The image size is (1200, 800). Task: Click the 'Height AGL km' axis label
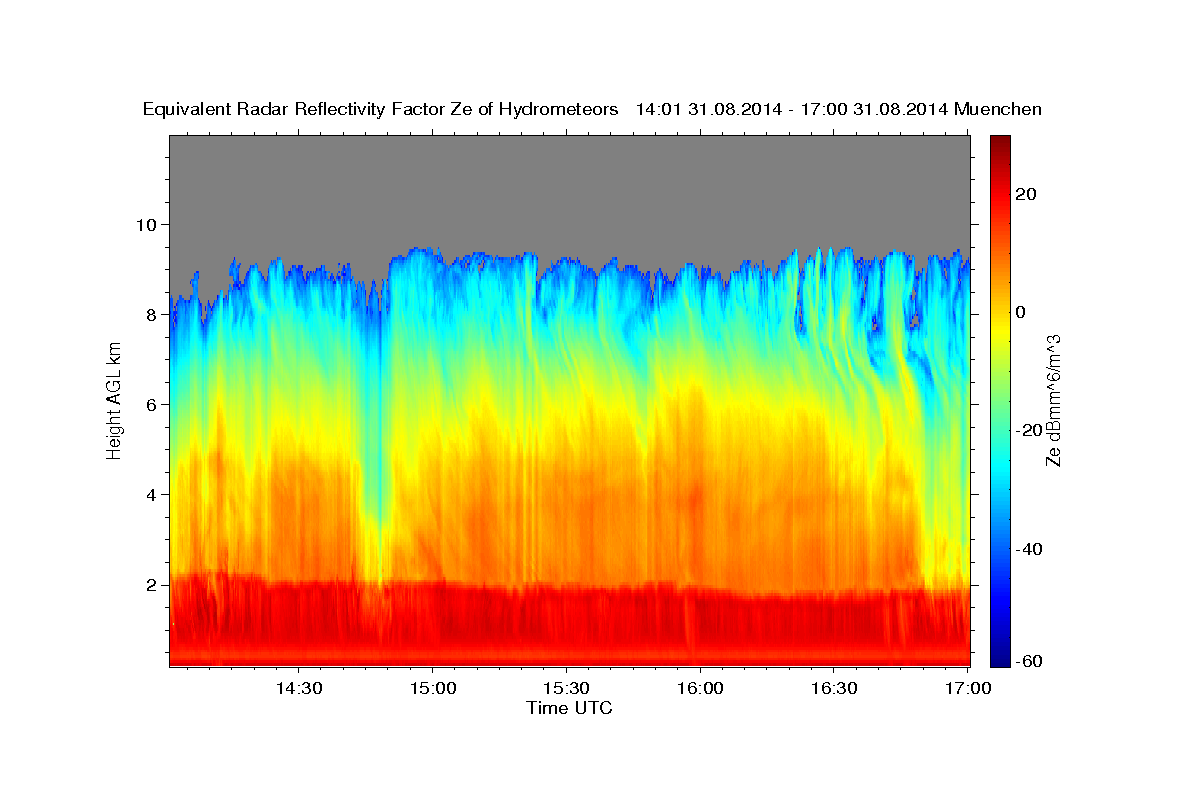point(115,400)
